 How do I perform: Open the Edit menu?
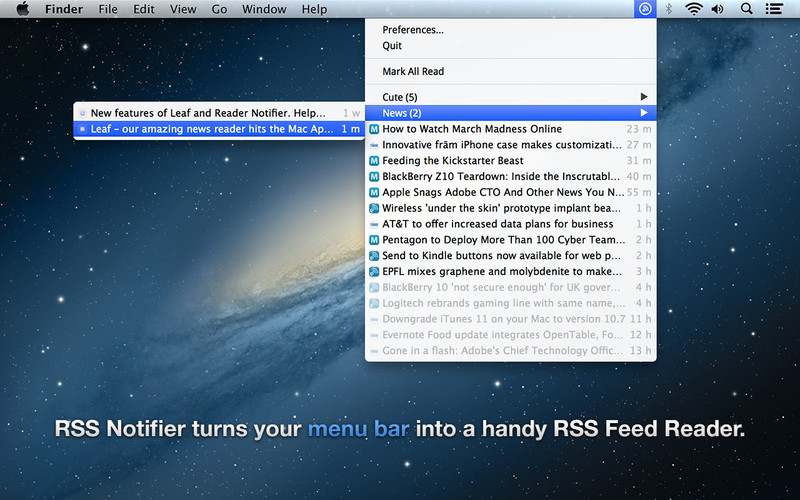coord(143,9)
